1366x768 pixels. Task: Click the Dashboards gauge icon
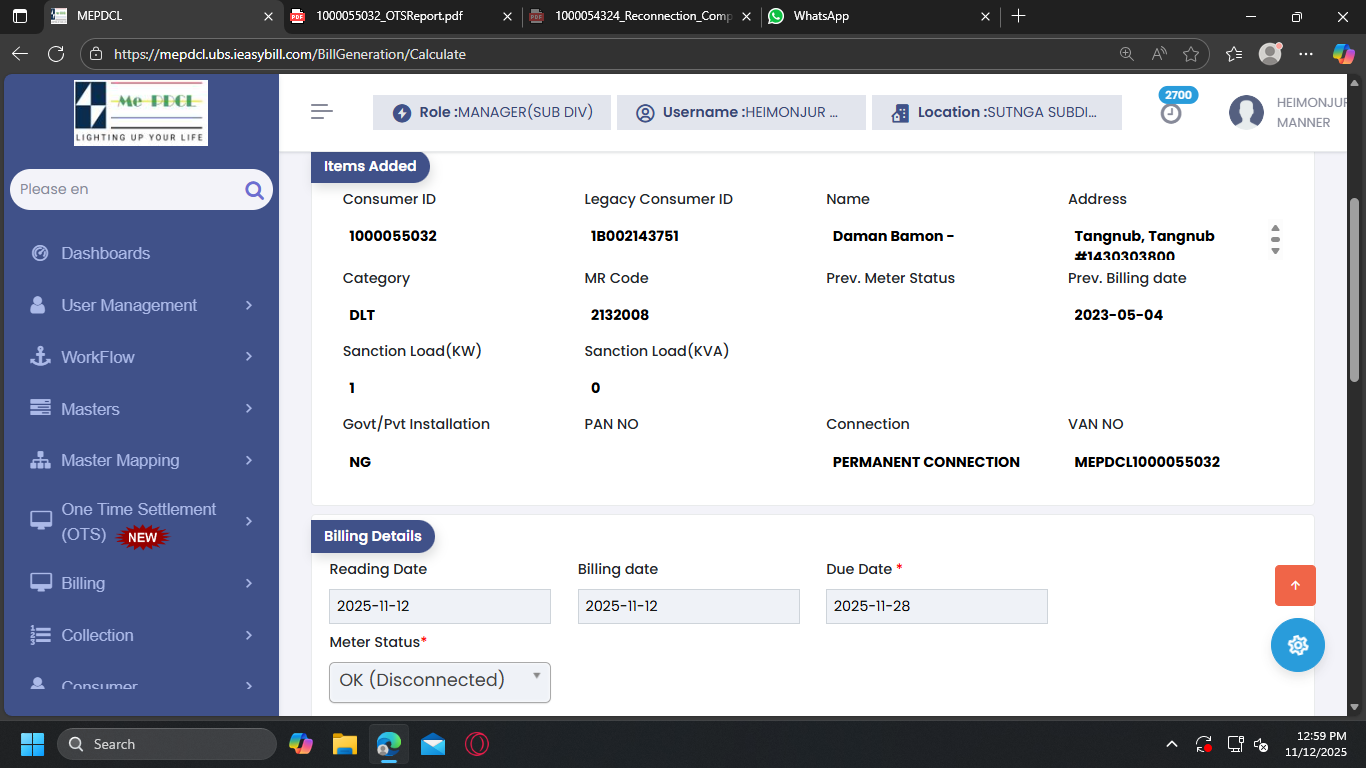40,253
